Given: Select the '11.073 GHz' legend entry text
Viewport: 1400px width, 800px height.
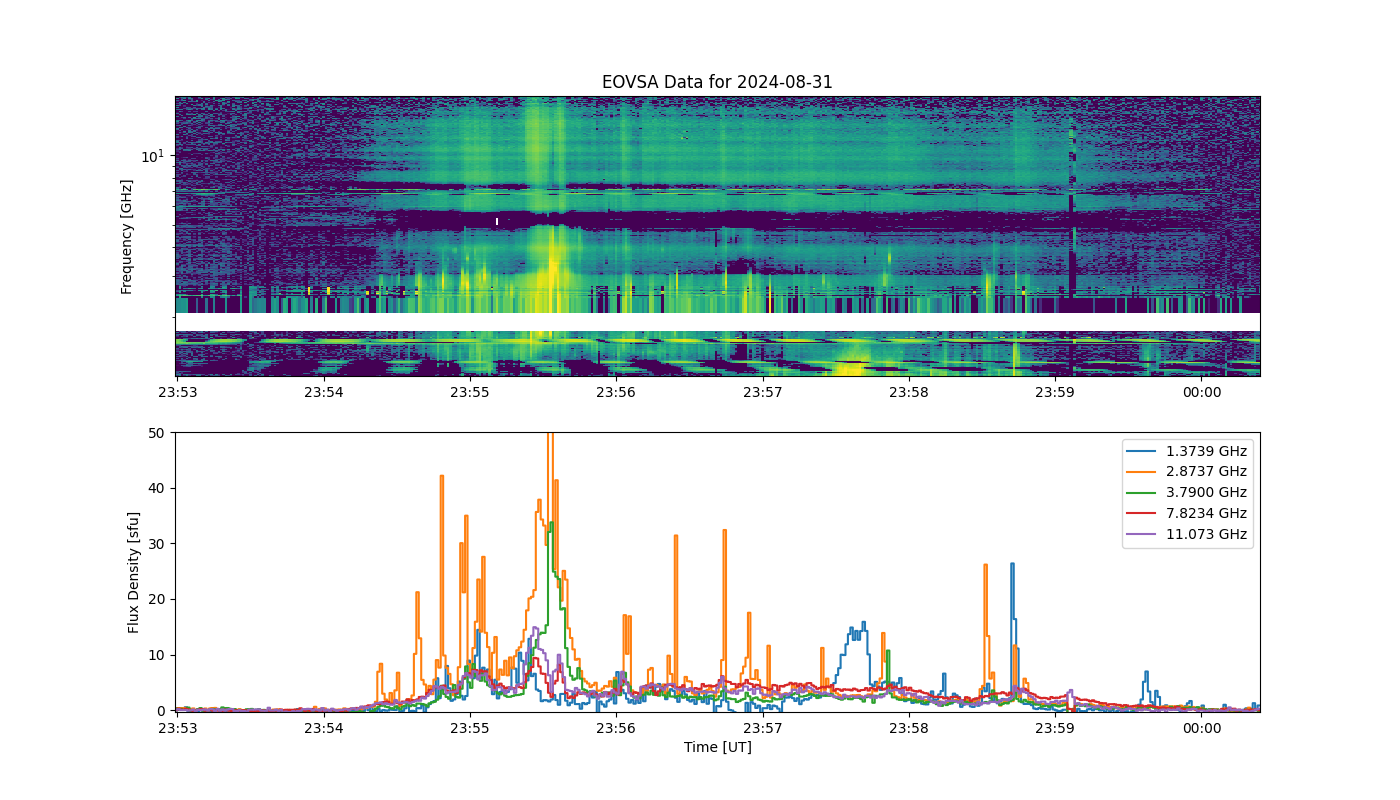Looking at the screenshot, I should coord(1206,535).
